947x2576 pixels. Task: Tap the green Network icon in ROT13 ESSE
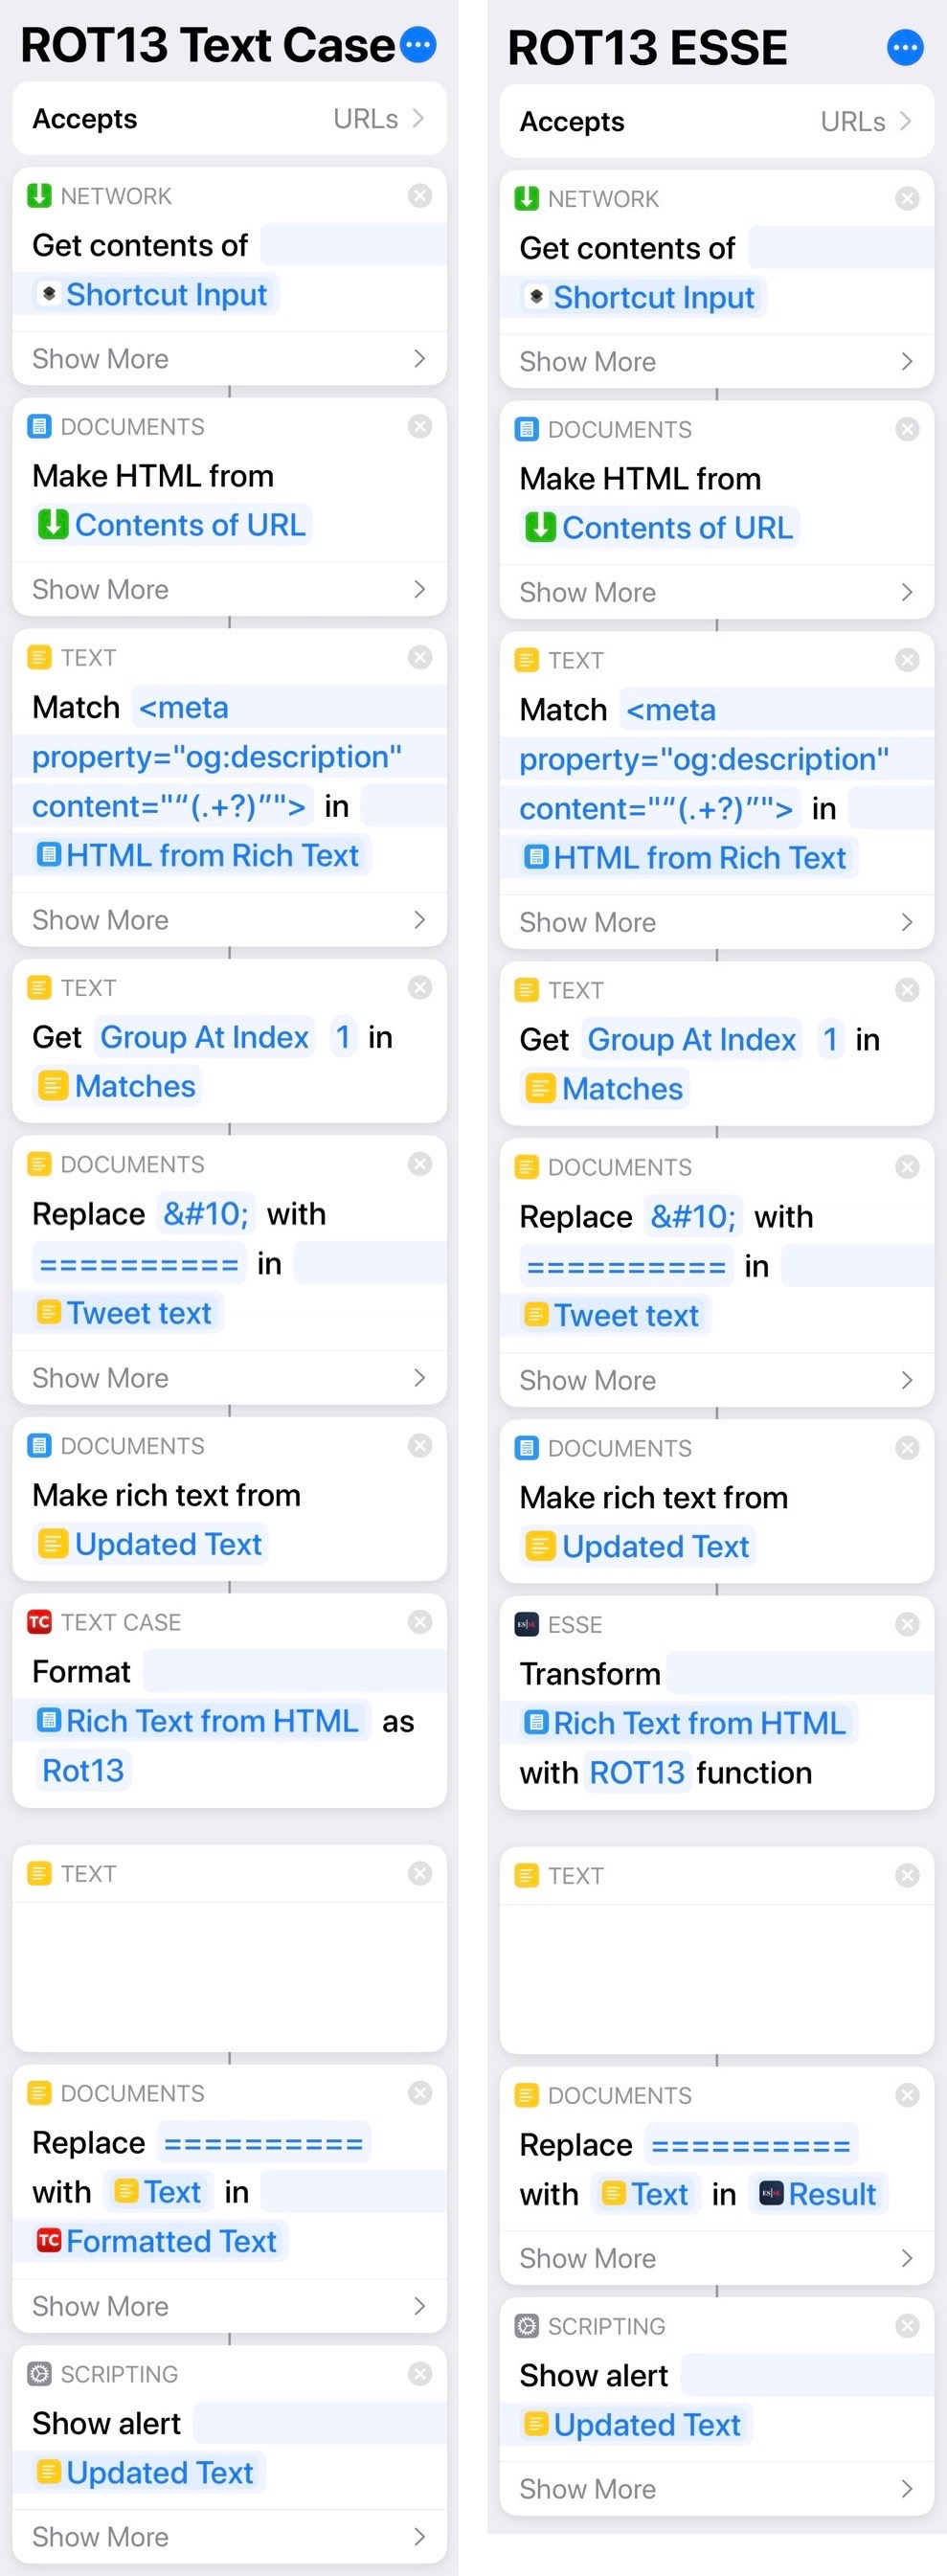526,198
